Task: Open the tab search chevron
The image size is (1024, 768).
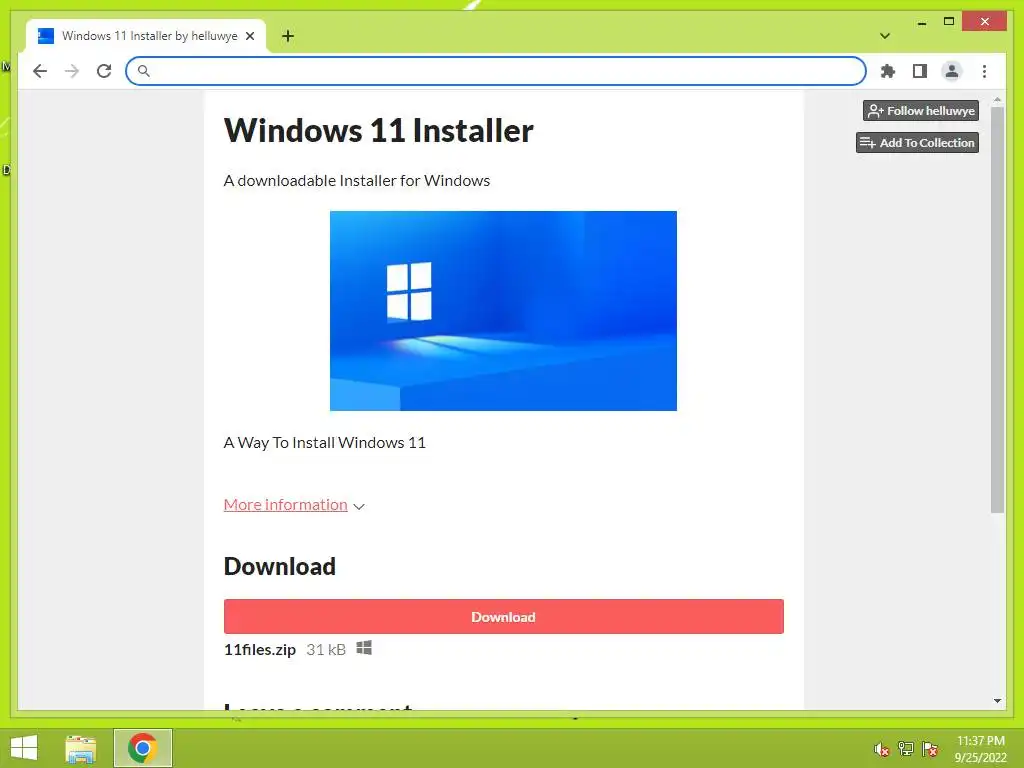Action: [885, 36]
